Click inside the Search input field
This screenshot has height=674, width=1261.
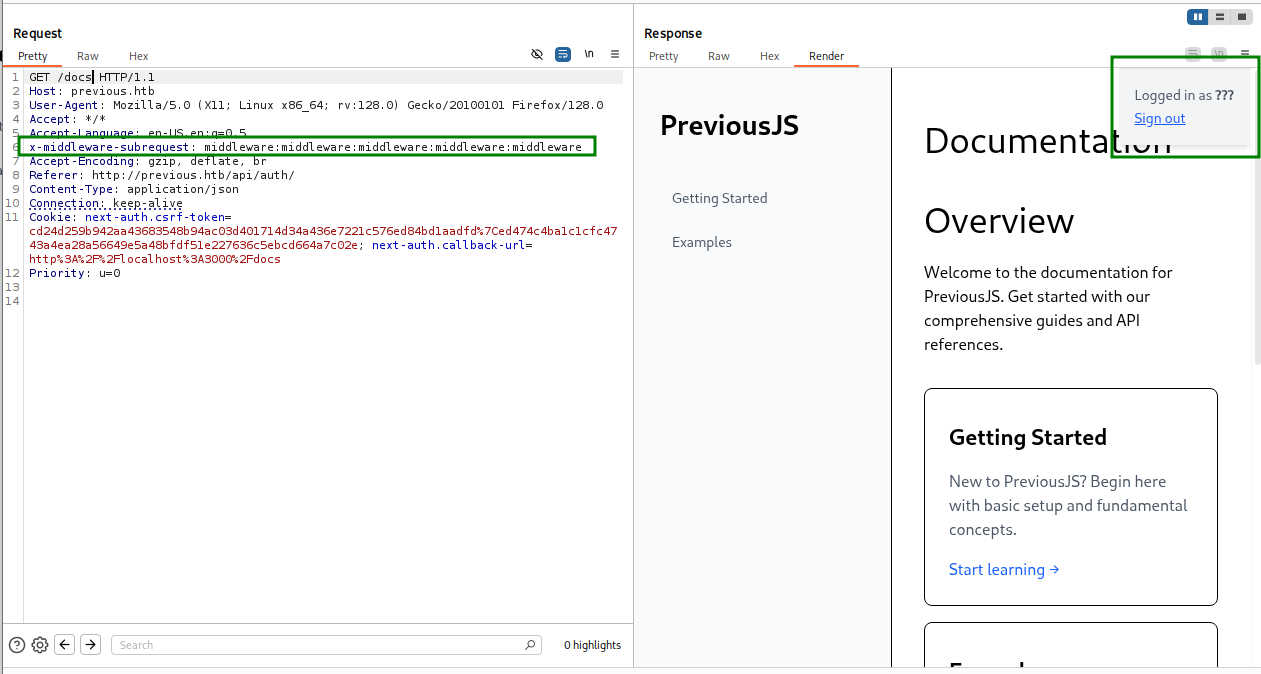300,644
